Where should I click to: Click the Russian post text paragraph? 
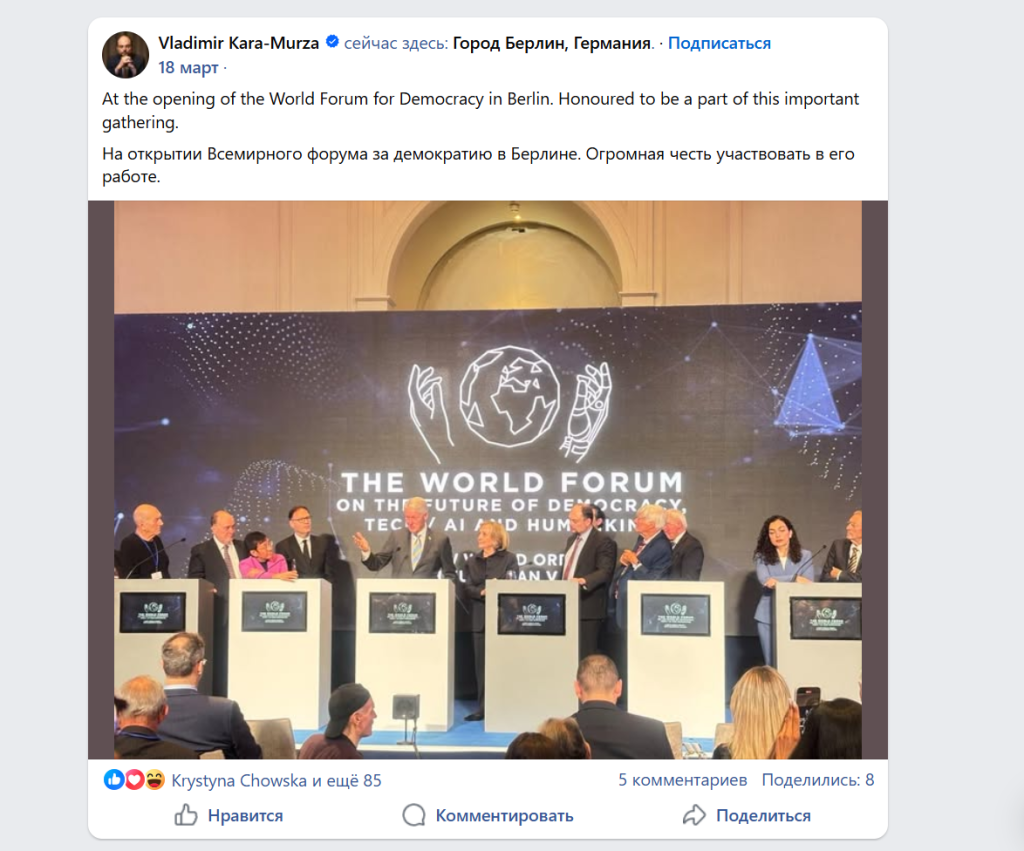[x=478, y=165]
